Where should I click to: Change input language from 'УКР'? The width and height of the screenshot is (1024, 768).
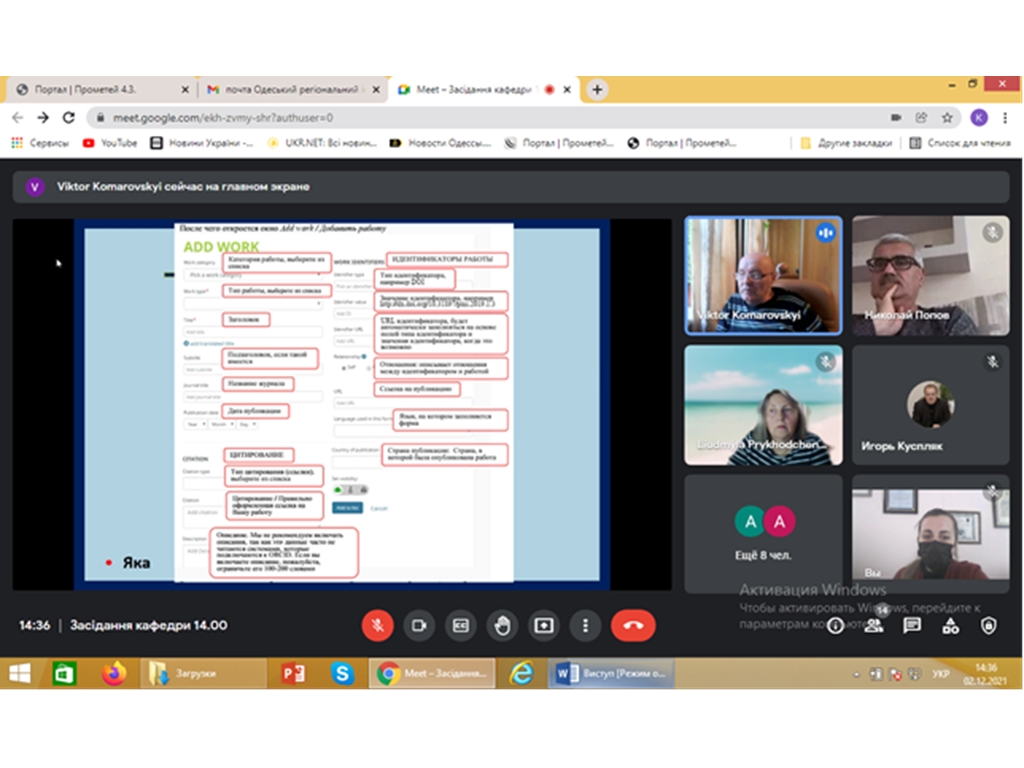940,674
